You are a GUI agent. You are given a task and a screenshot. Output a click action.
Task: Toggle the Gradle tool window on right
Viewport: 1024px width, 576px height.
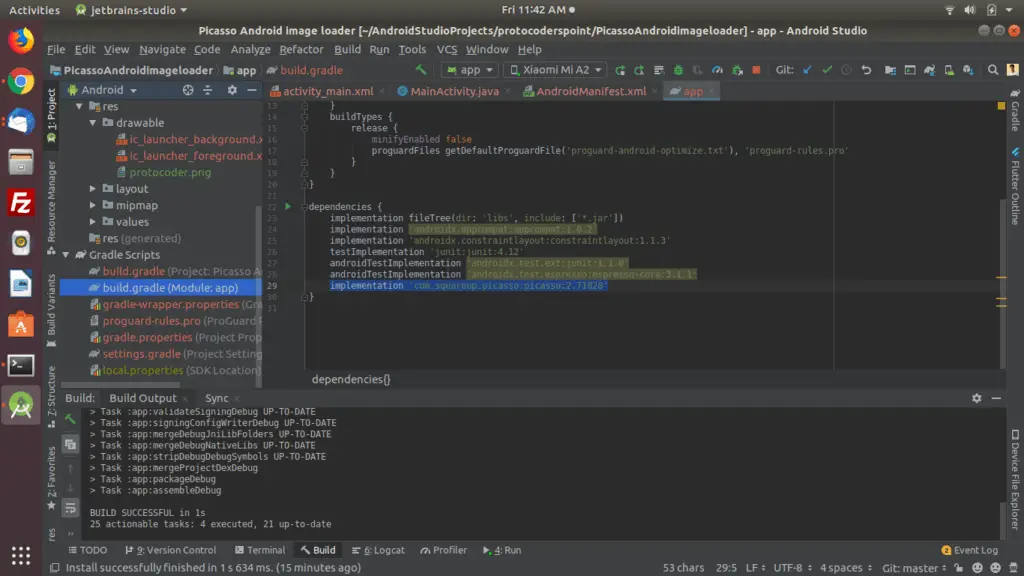(x=1015, y=112)
